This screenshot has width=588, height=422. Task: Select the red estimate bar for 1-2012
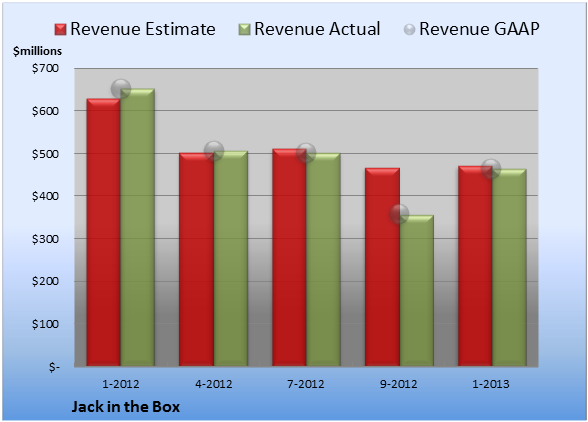click(x=104, y=232)
